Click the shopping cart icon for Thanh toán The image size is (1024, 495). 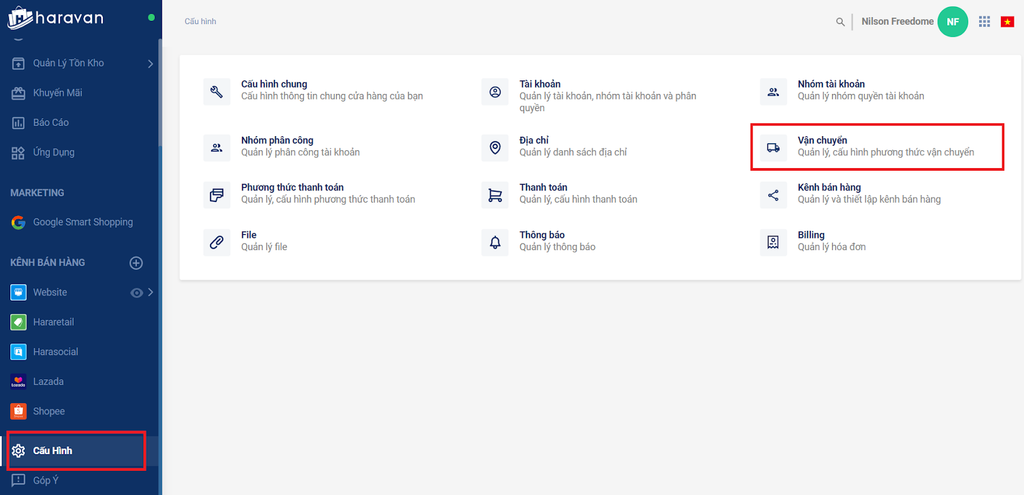495,195
